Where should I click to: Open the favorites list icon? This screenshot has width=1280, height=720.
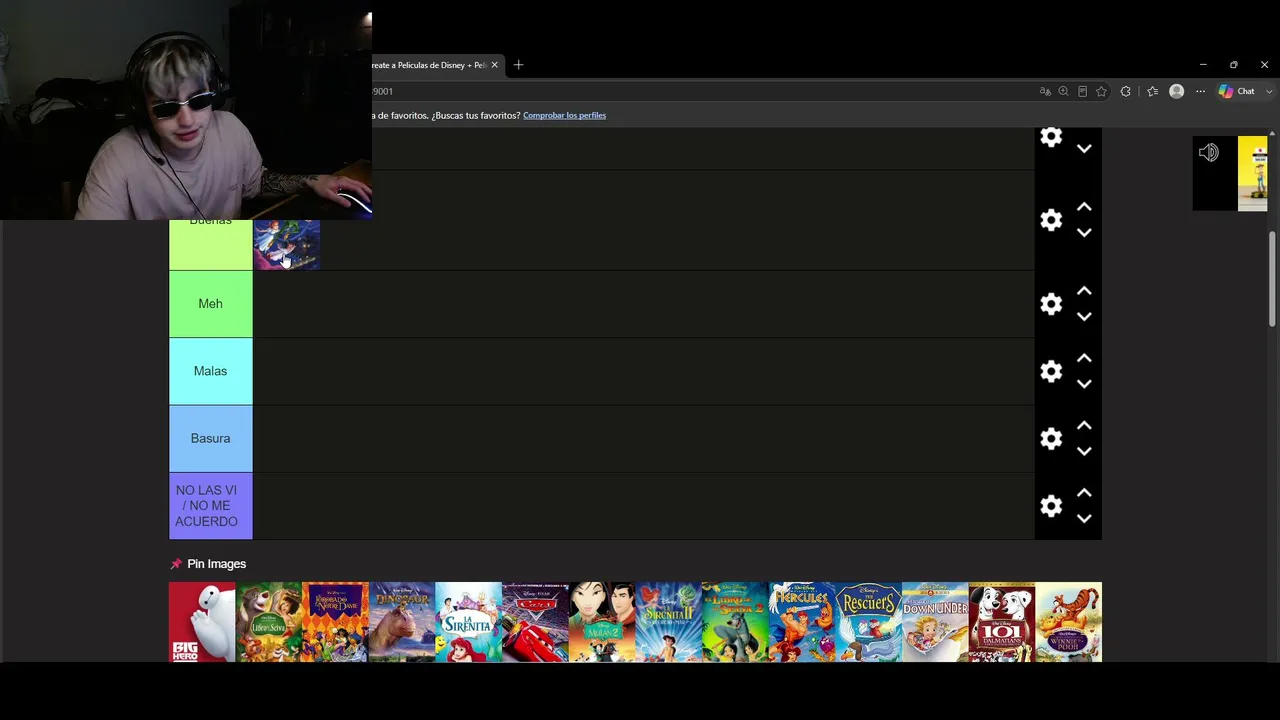pyautogui.click(x=1152, y=91)
